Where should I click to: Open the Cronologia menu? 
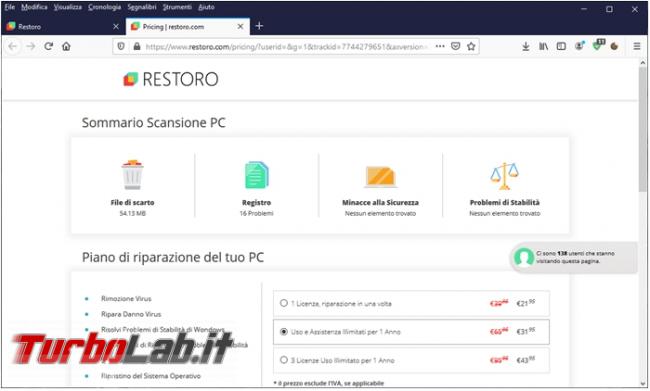point(104,7)
